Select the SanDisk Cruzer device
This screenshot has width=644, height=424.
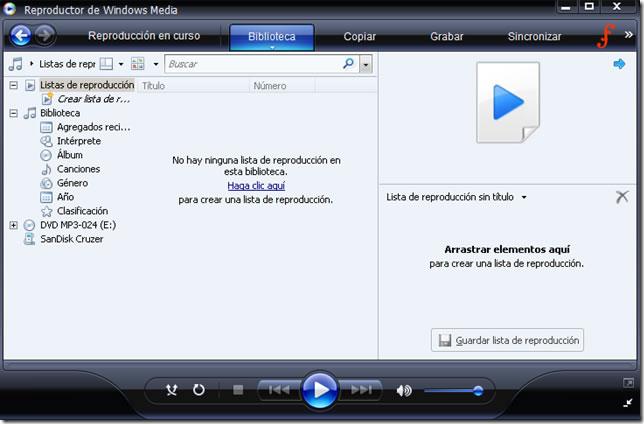point(71,239)
